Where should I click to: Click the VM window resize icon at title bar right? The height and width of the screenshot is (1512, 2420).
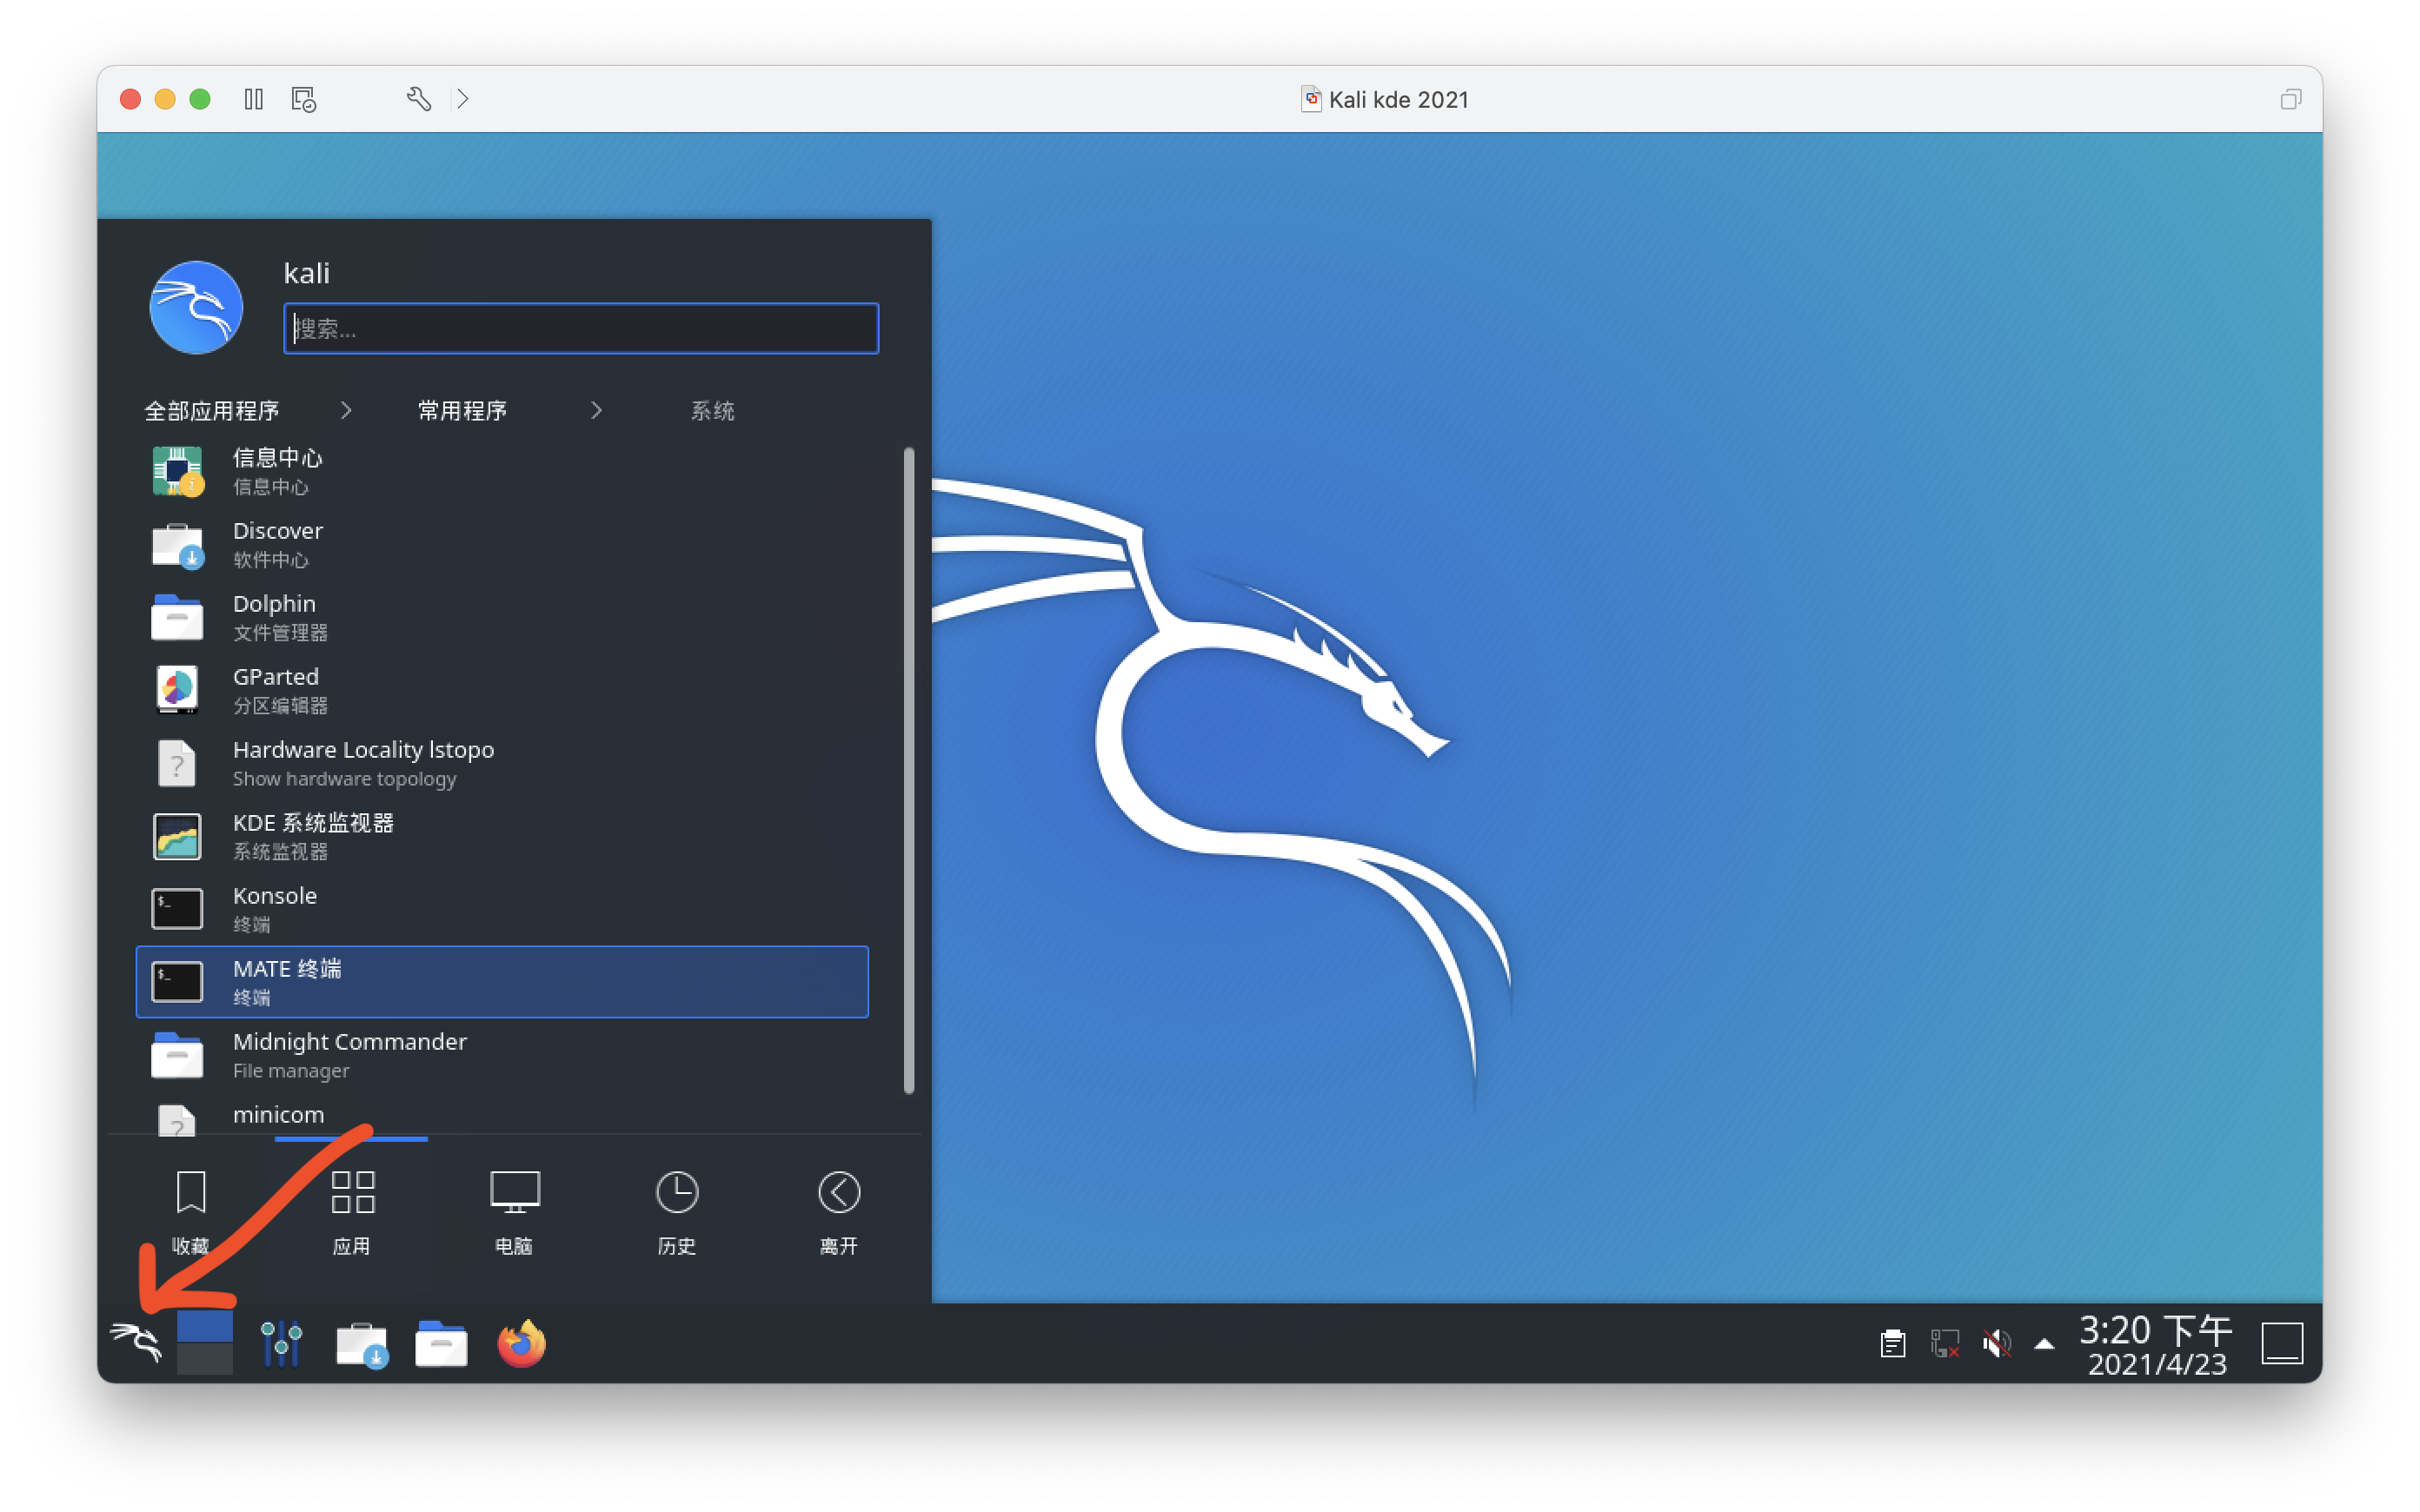(2290, 99)
